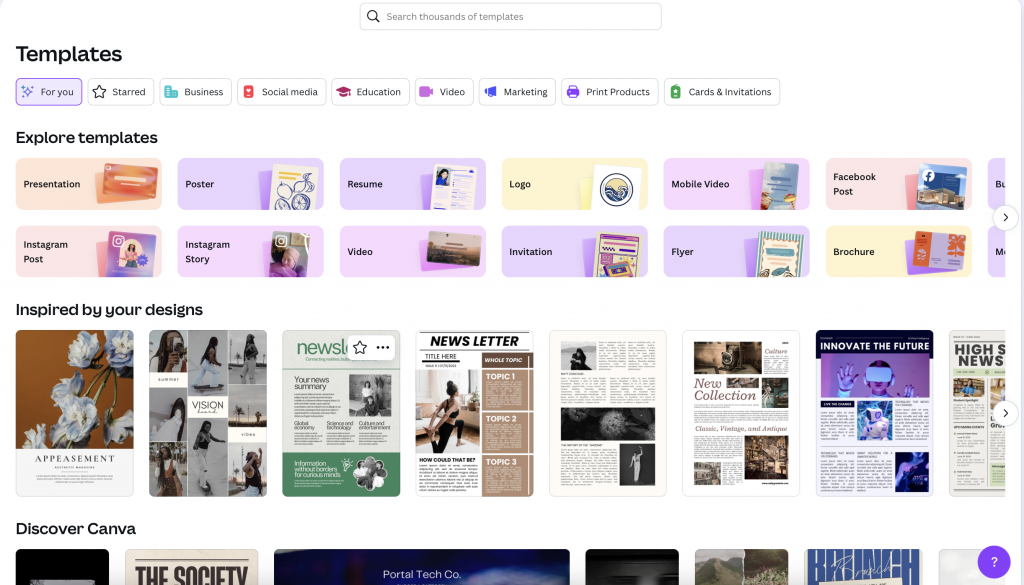The width and height of the screenshot is (1024, 585).
Task: Click the magnifying glass search icon
Action: pyautogui.click(x=373, y=16)
